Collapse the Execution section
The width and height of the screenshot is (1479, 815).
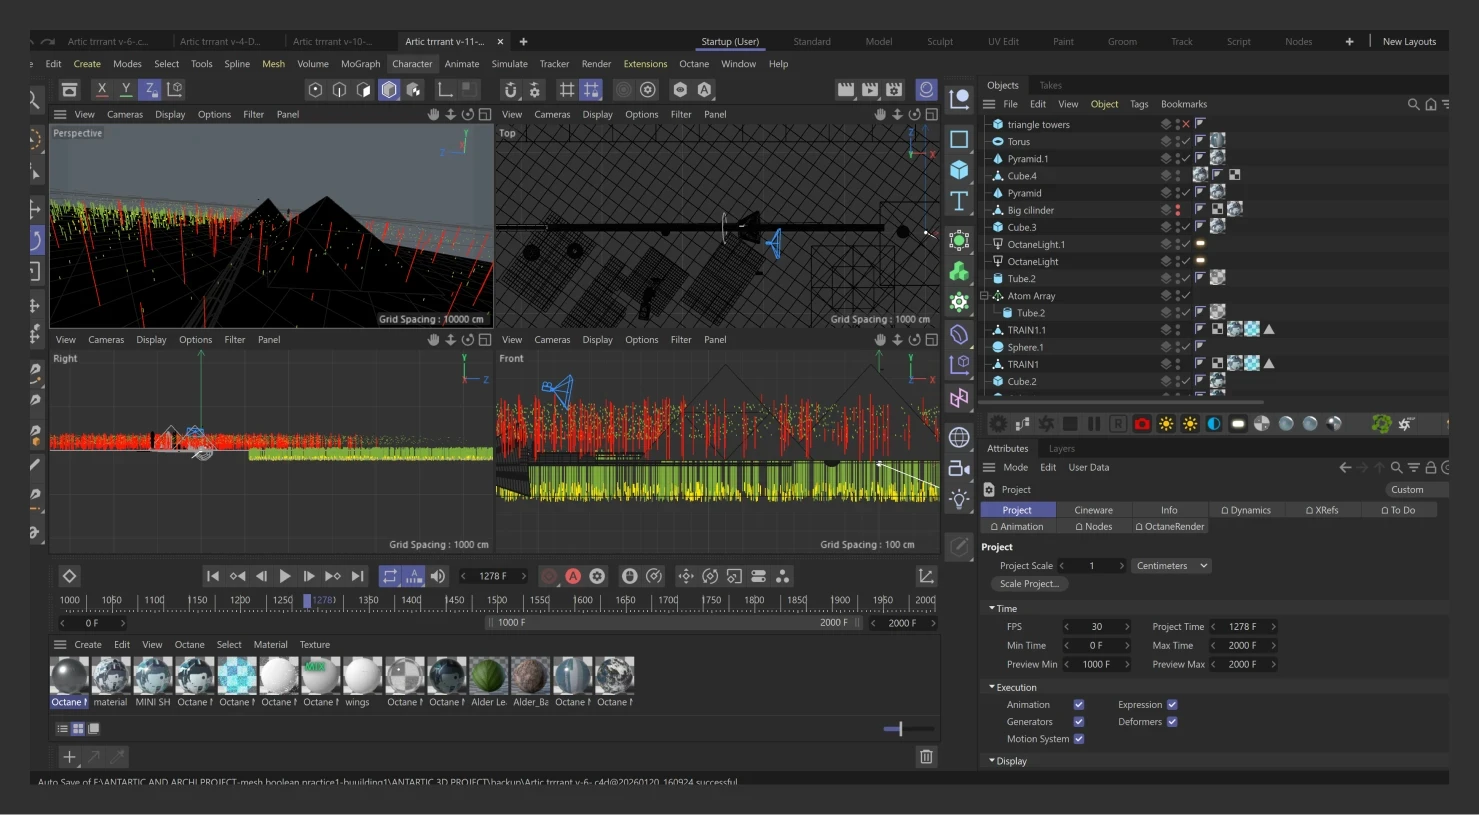tap(992, 688)
